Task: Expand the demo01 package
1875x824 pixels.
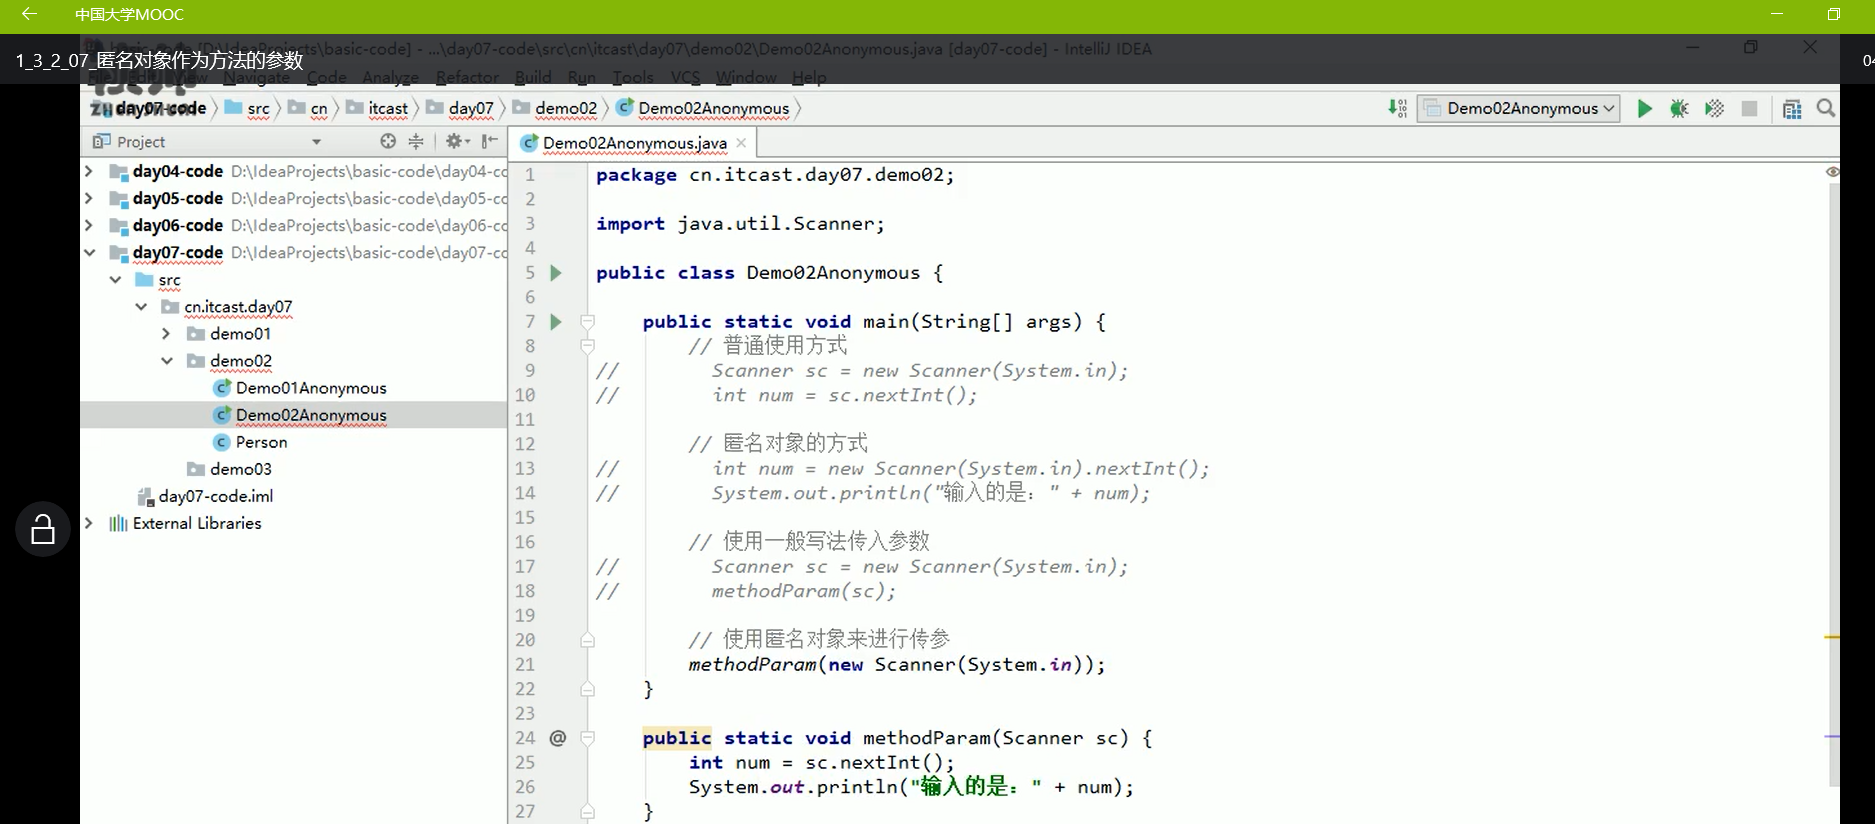Action: 167,333
